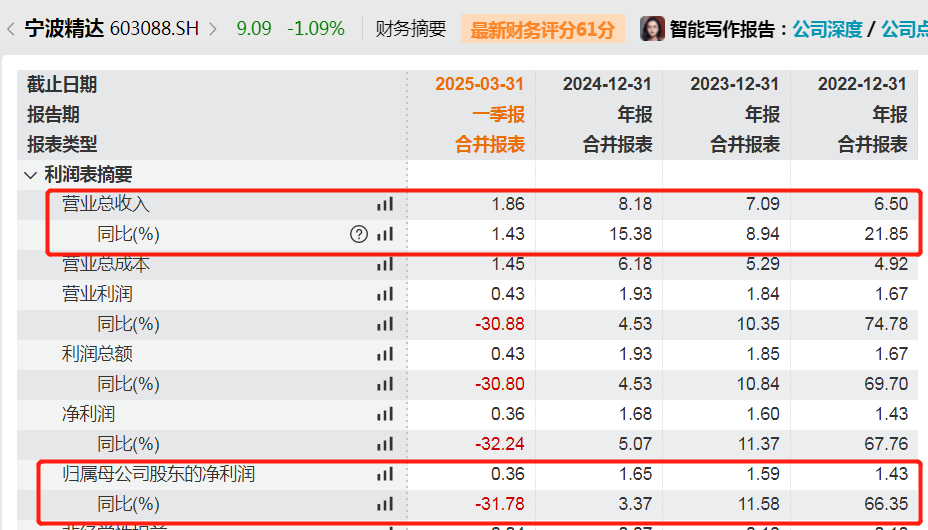Screen dimensions: 928x530
Task: Select the 2023-12-31 column header
Action: coord(734,84)
